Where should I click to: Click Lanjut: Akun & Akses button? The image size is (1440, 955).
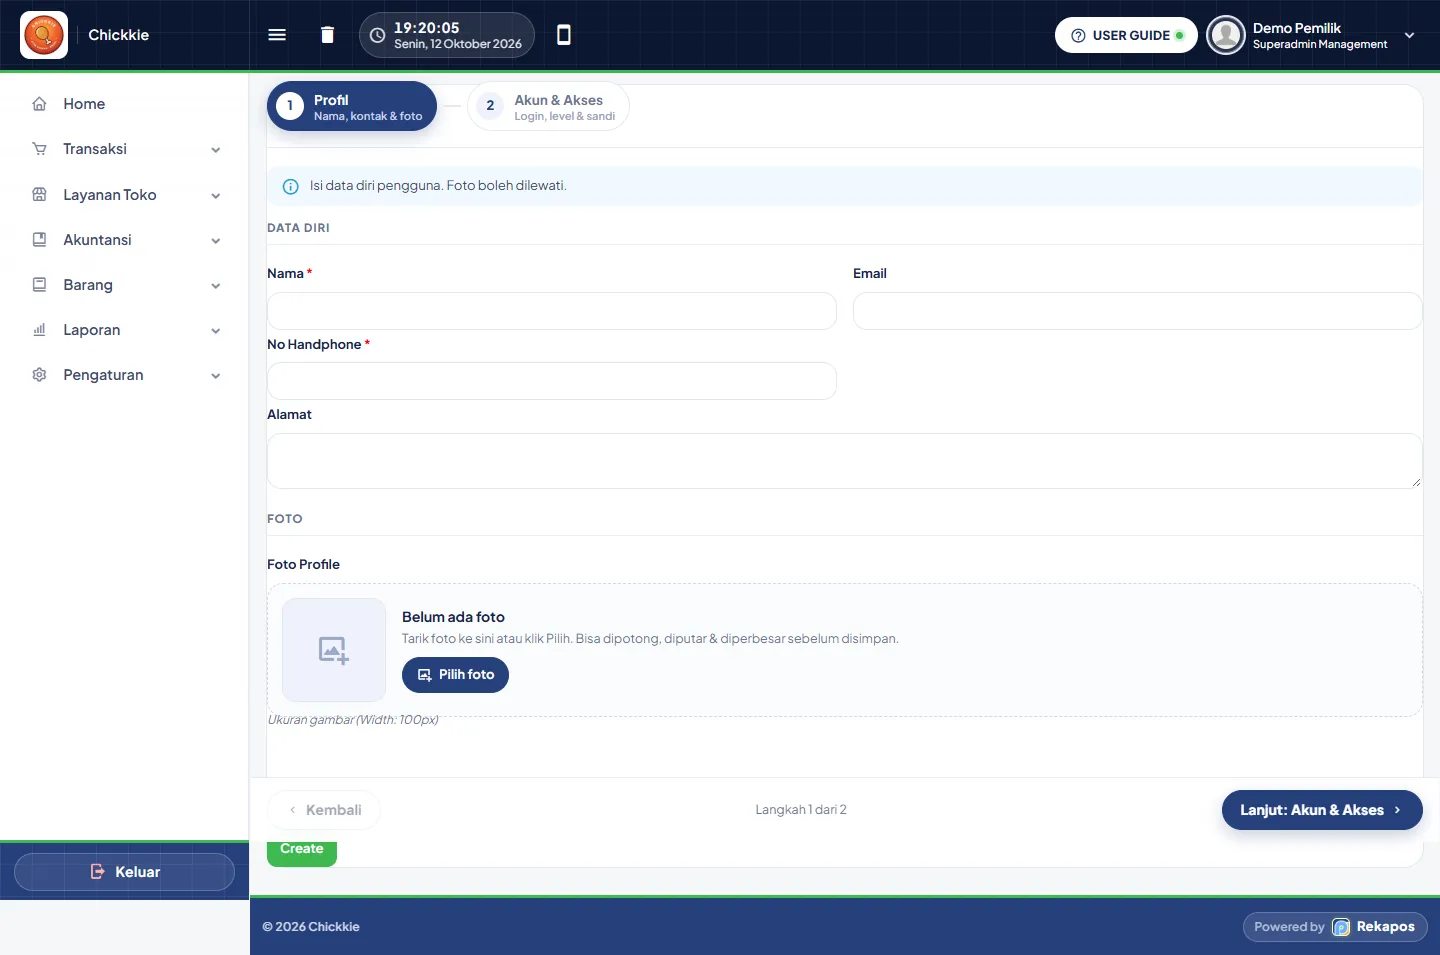point(1322,810)
